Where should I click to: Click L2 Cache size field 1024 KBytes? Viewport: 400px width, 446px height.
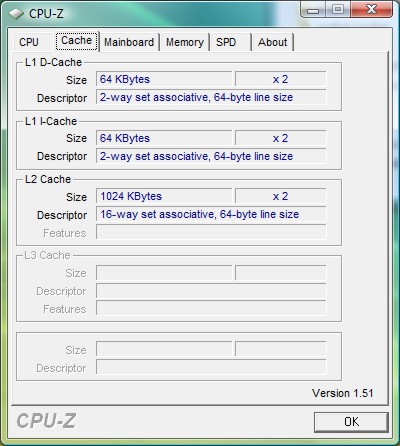(164, 196)
